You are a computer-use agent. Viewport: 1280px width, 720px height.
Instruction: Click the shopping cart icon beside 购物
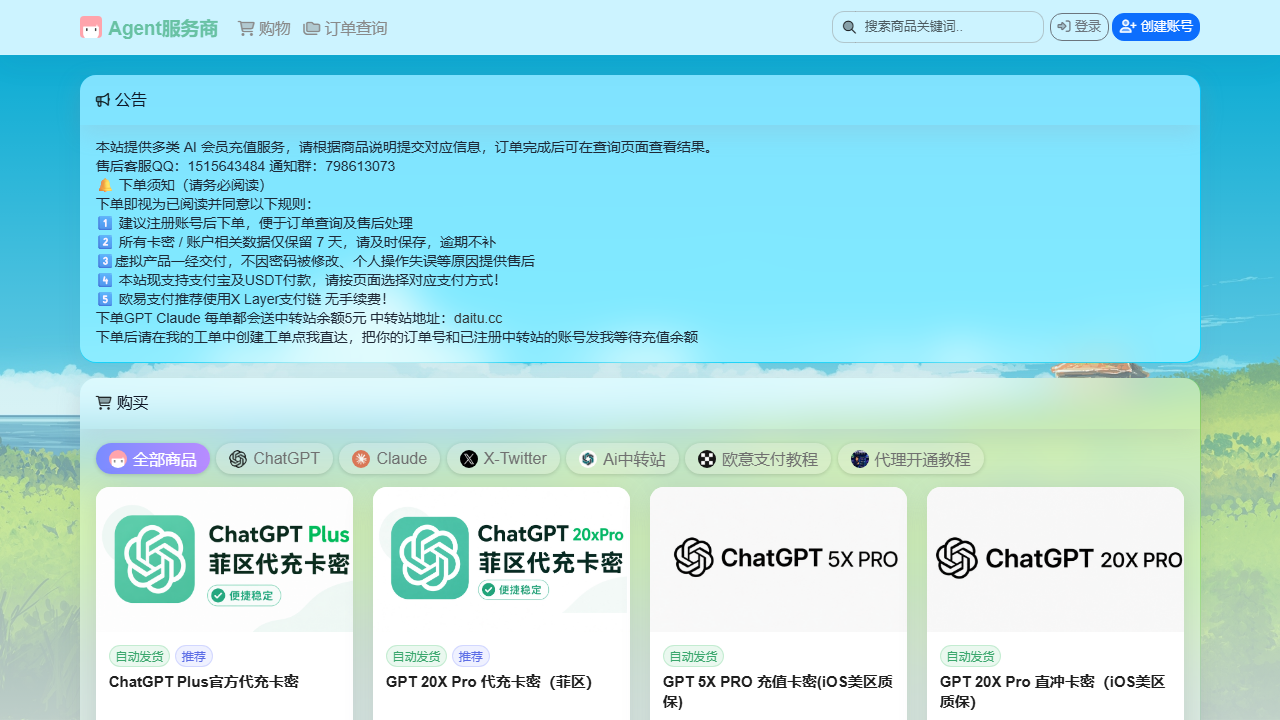click(x=246, y=28)
